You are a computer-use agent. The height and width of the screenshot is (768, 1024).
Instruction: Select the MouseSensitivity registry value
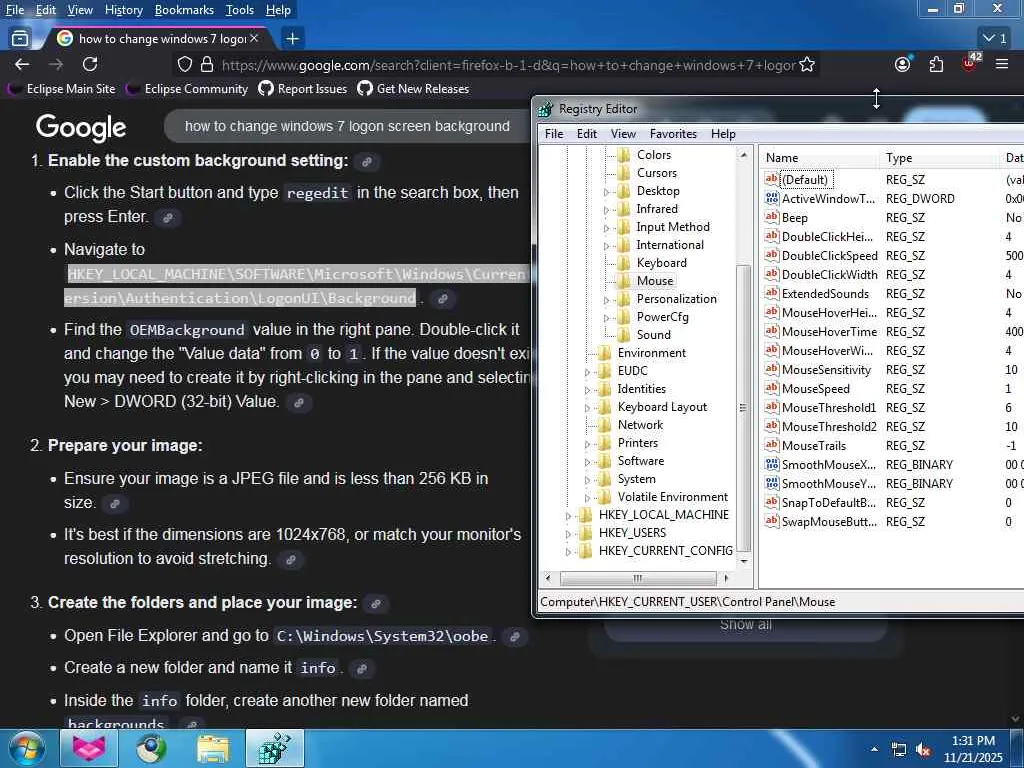tap(826, 370)
